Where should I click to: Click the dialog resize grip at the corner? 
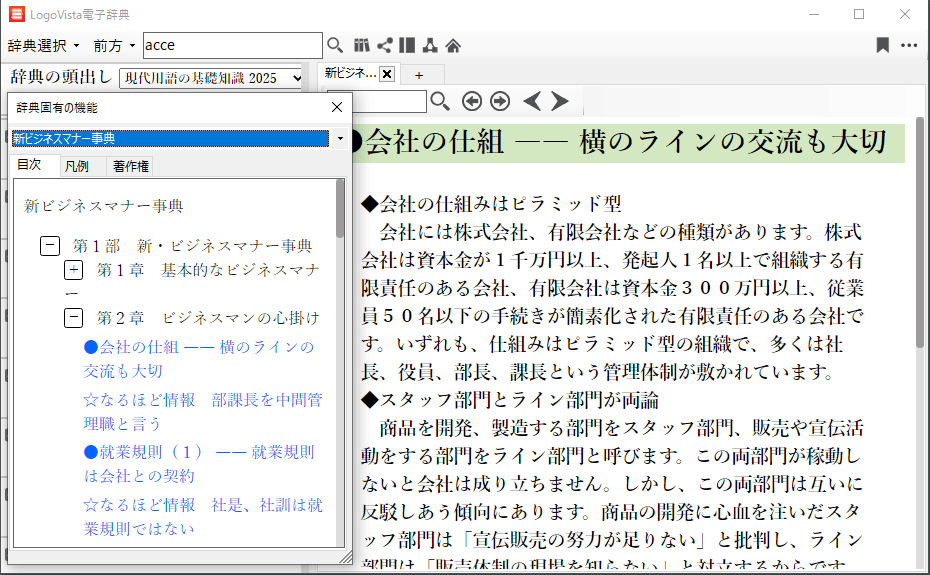tap(346, 557)
